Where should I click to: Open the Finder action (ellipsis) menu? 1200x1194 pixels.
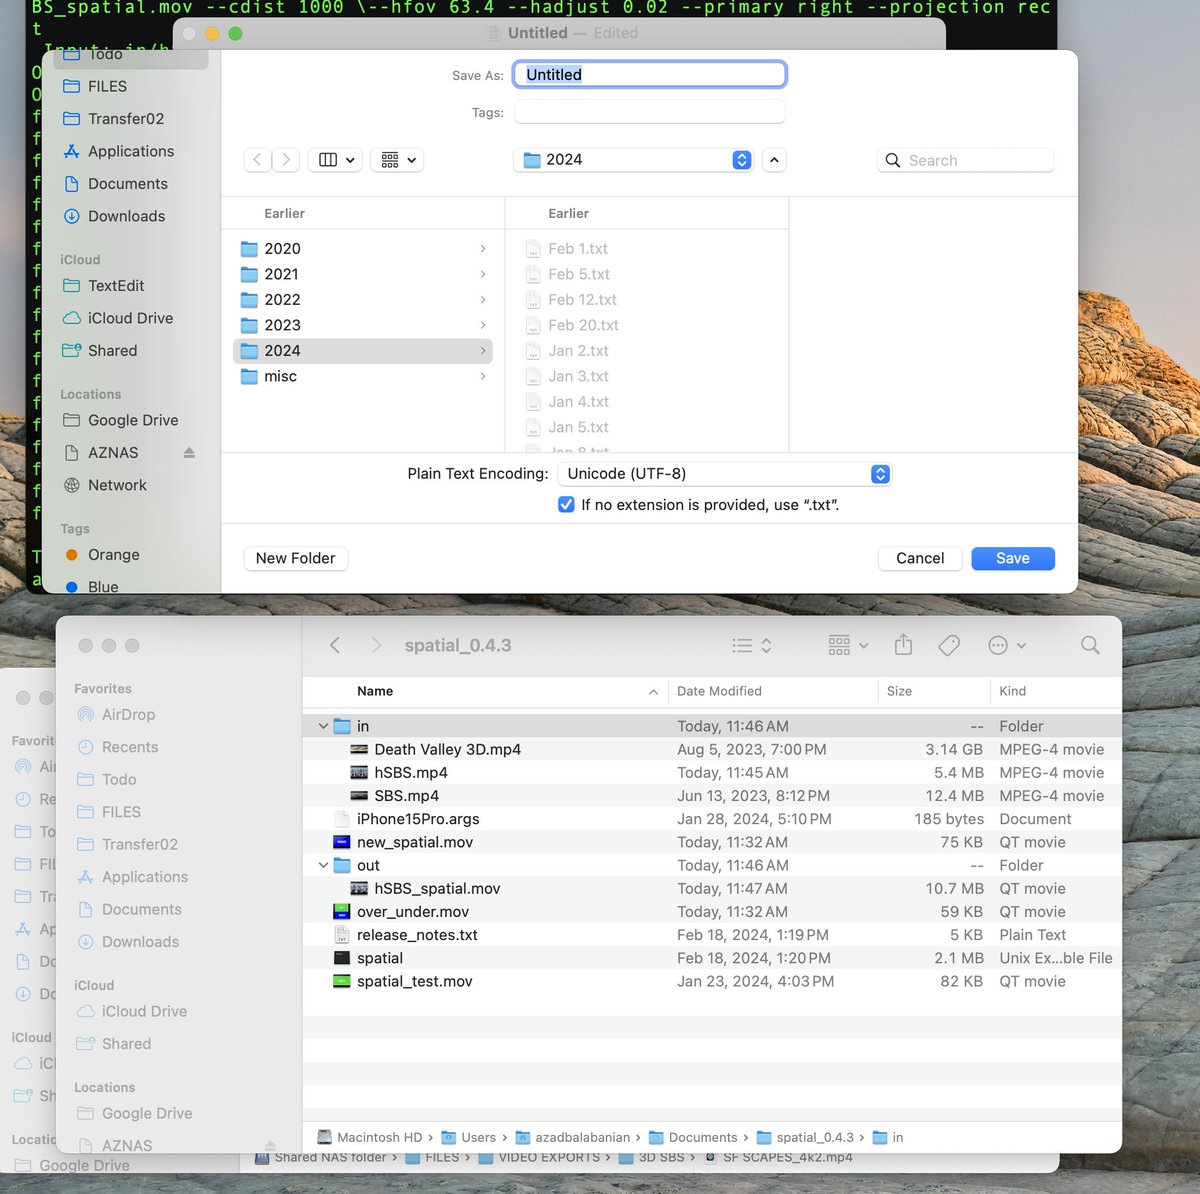point(1006,646)
